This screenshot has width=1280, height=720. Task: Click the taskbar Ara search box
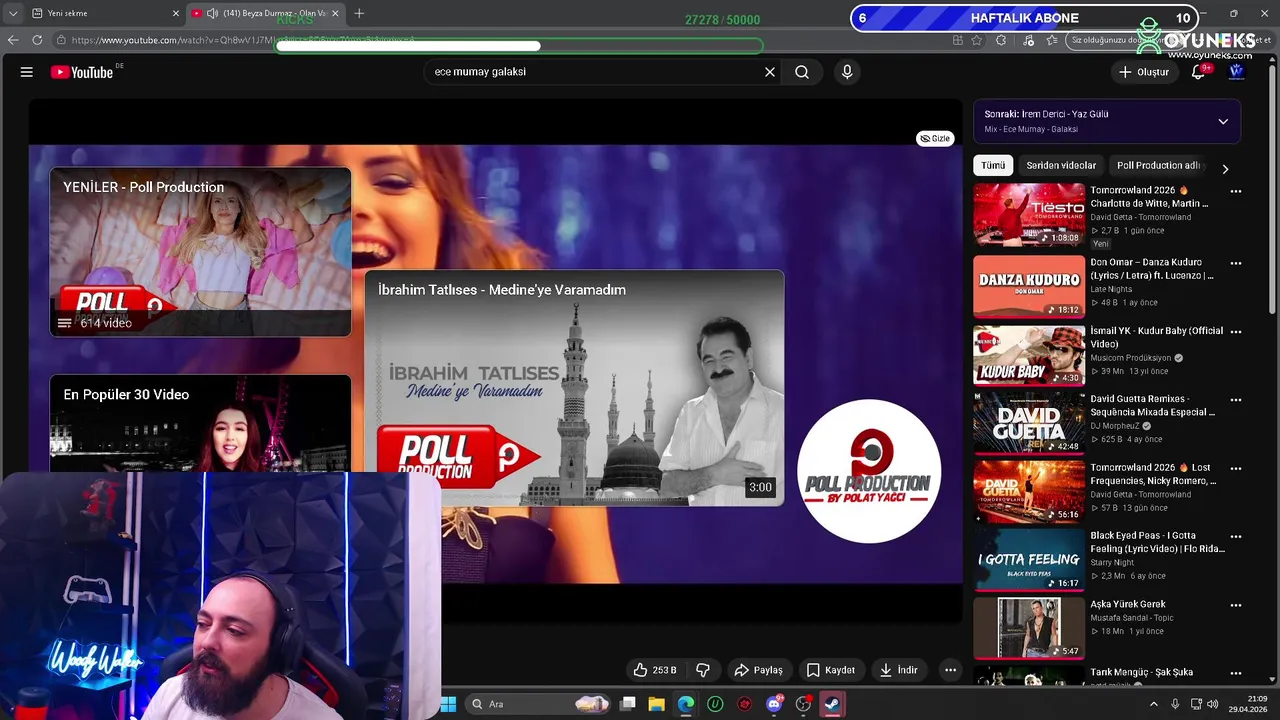point(540,704)
